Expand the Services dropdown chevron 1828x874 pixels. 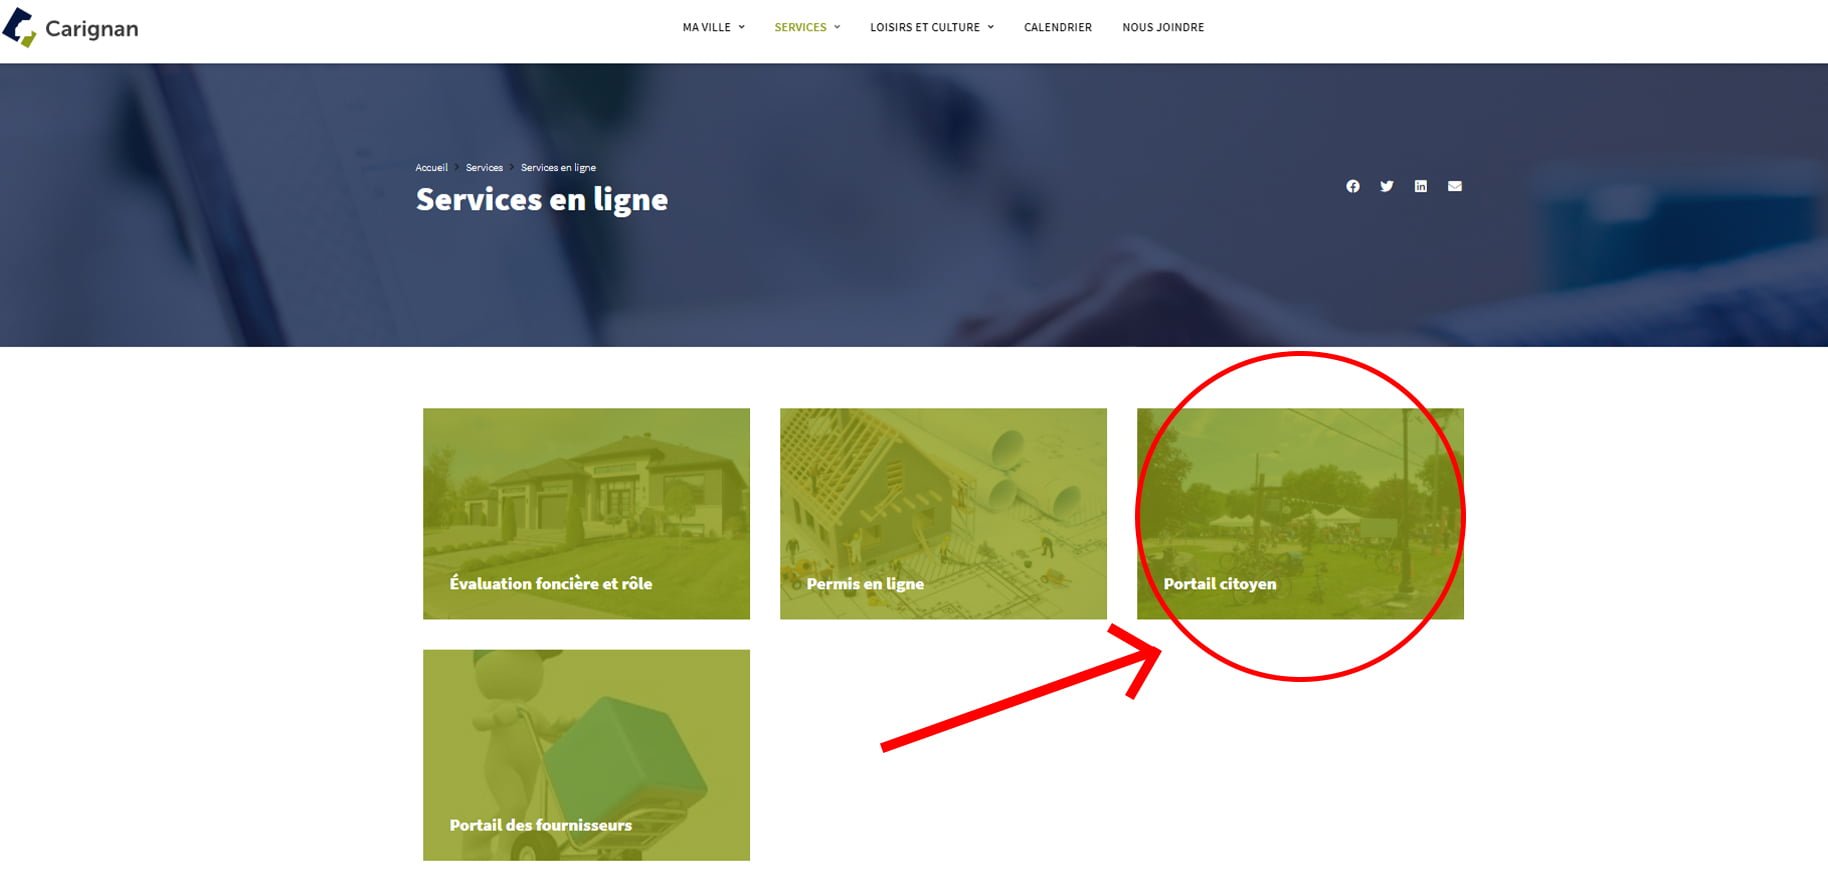[838, 27]
